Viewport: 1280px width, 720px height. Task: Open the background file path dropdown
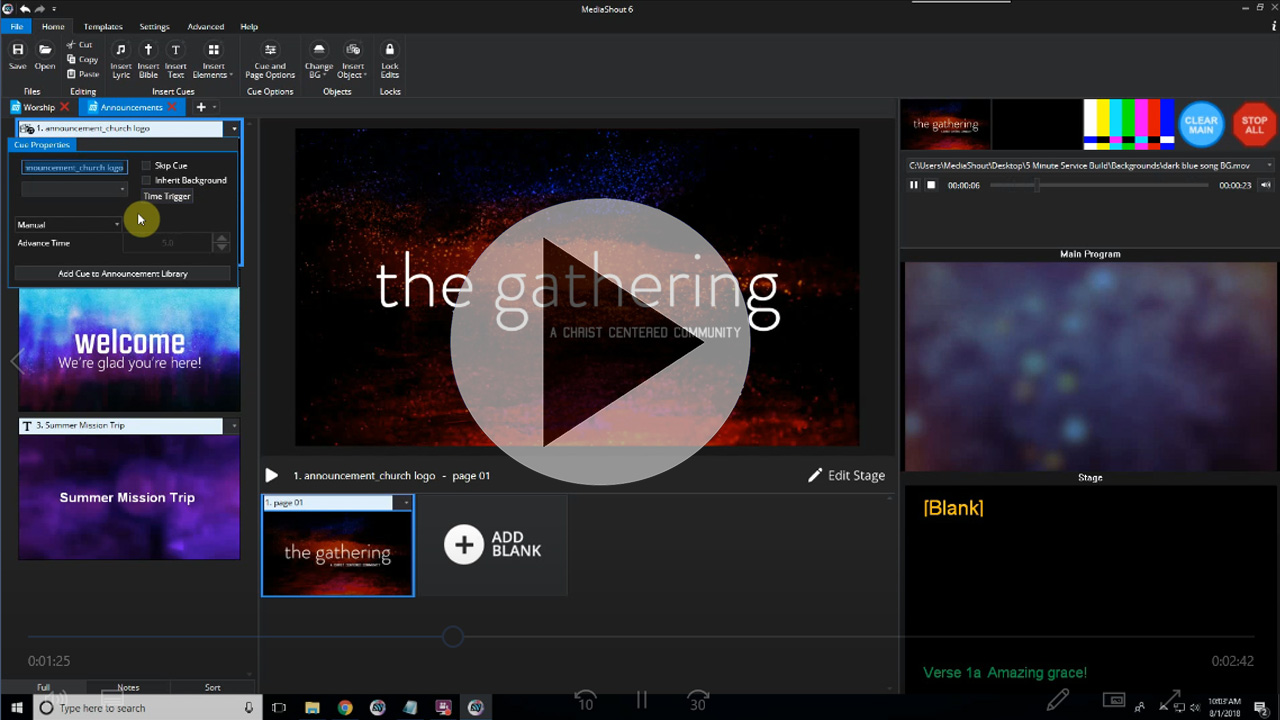coord(1269,166)
